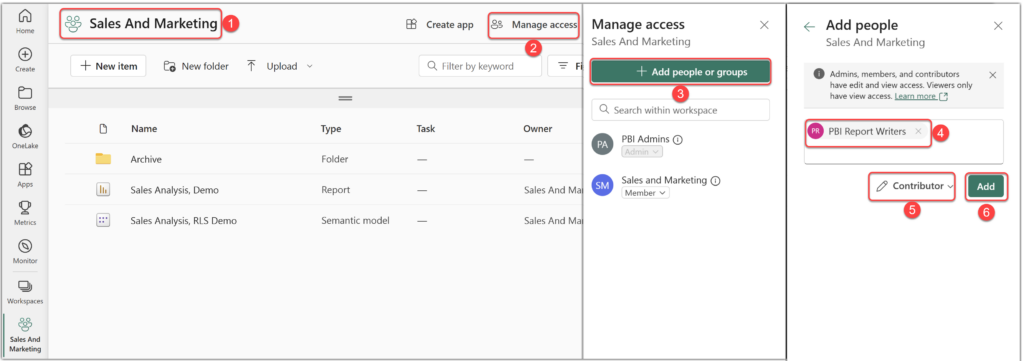
Task: Open Metrics trophy icon
Action: (25, 213)
